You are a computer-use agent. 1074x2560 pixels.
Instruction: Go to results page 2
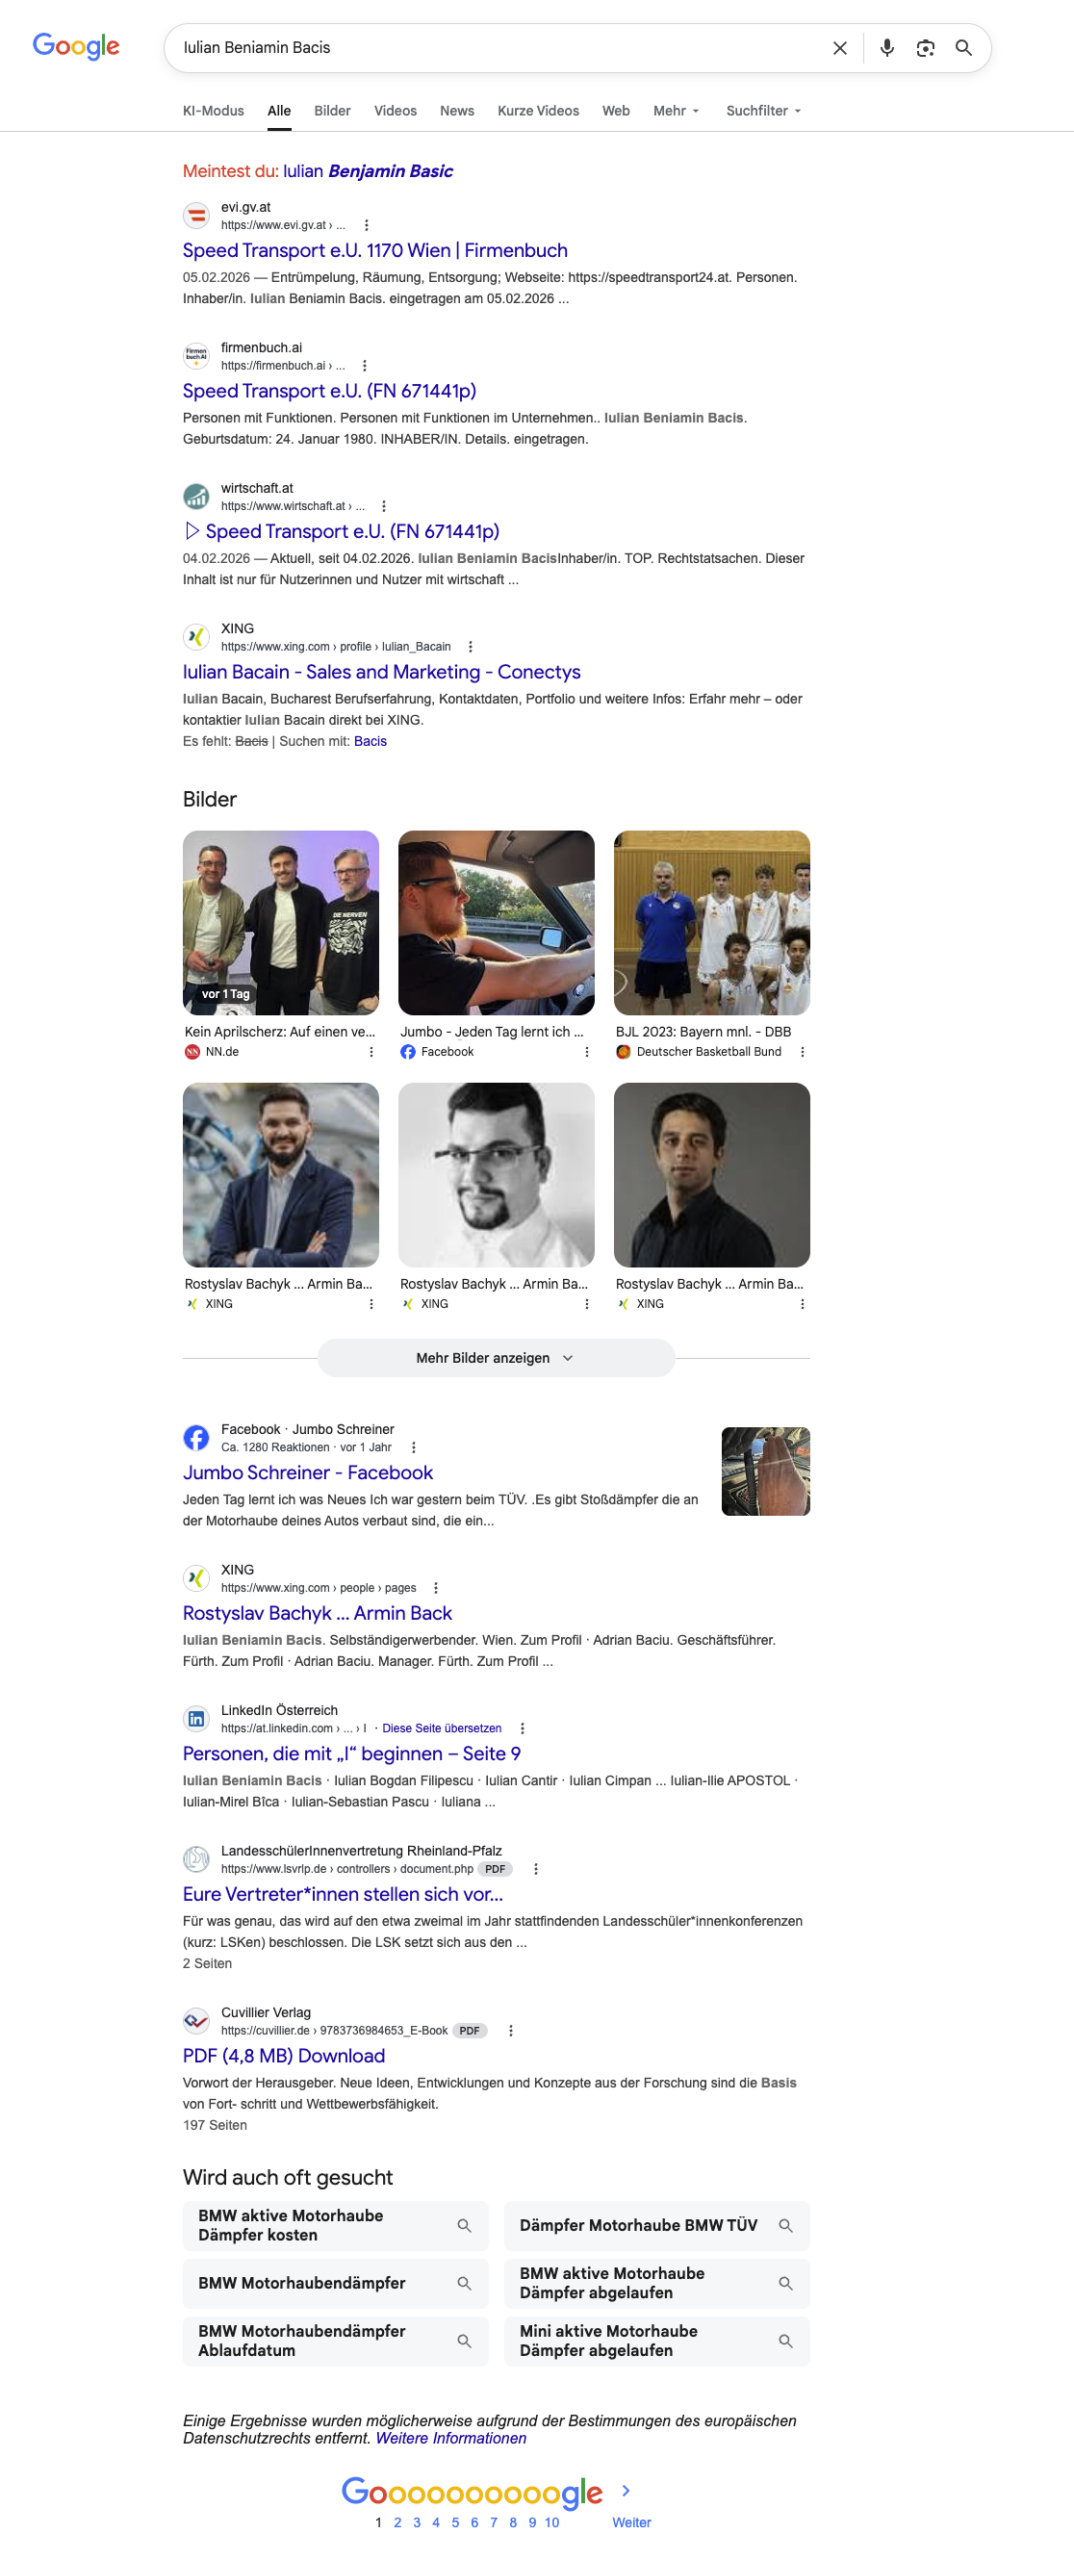coord(397,2522)
